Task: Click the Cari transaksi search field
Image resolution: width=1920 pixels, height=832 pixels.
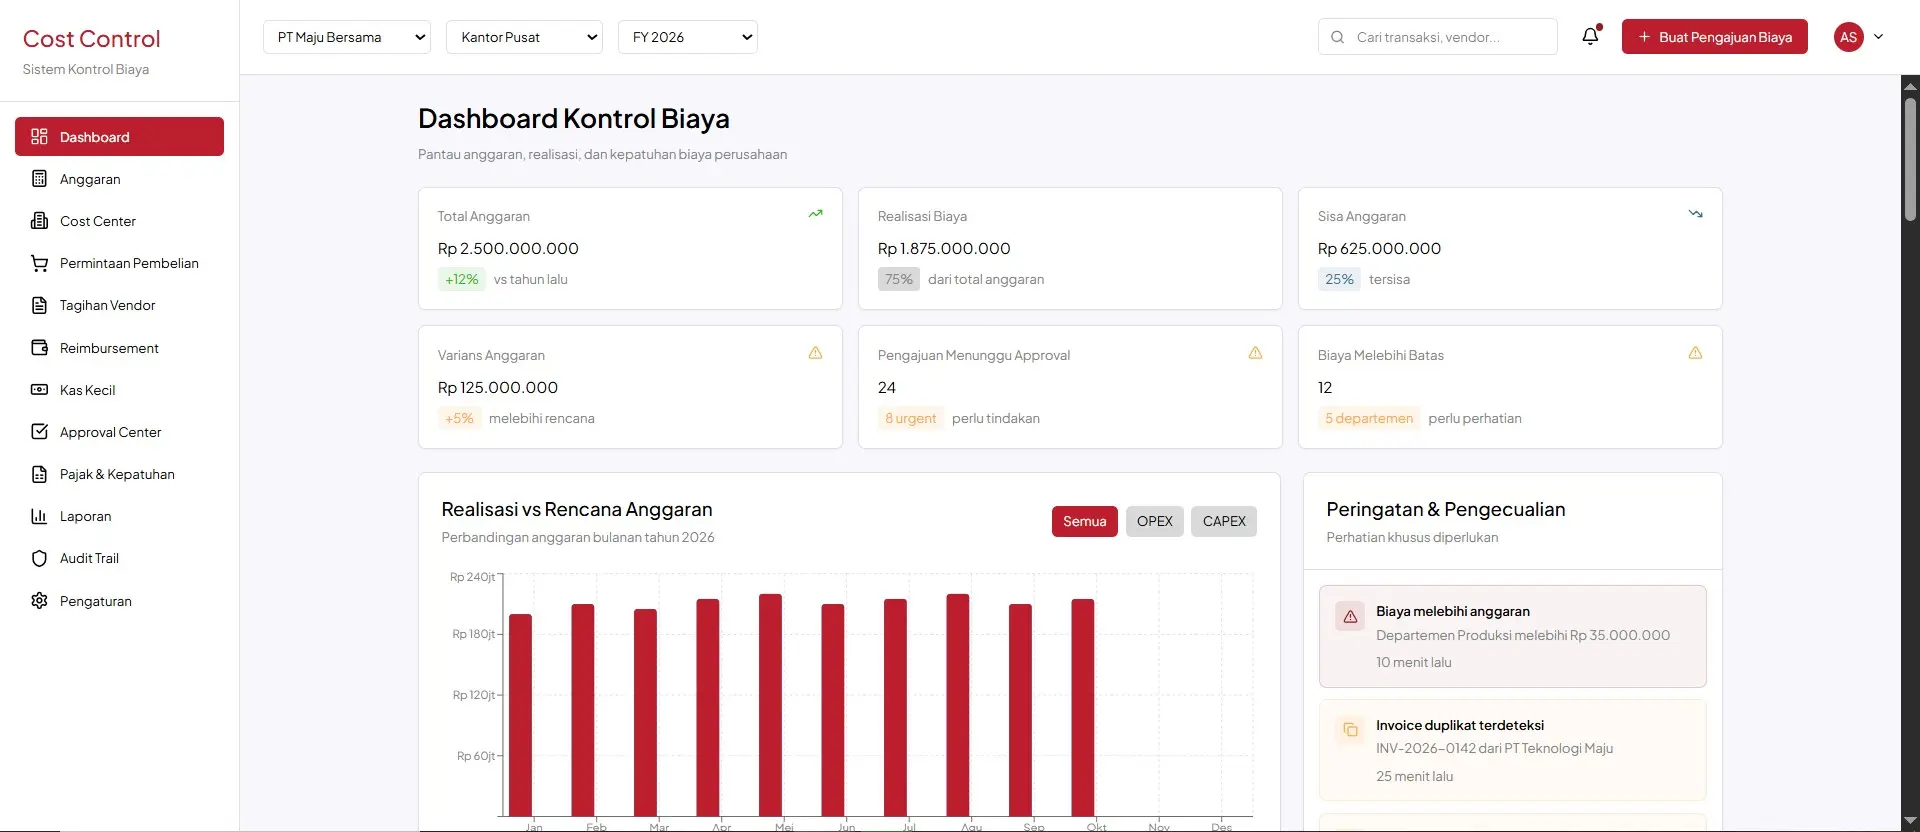Action: 1448,37
